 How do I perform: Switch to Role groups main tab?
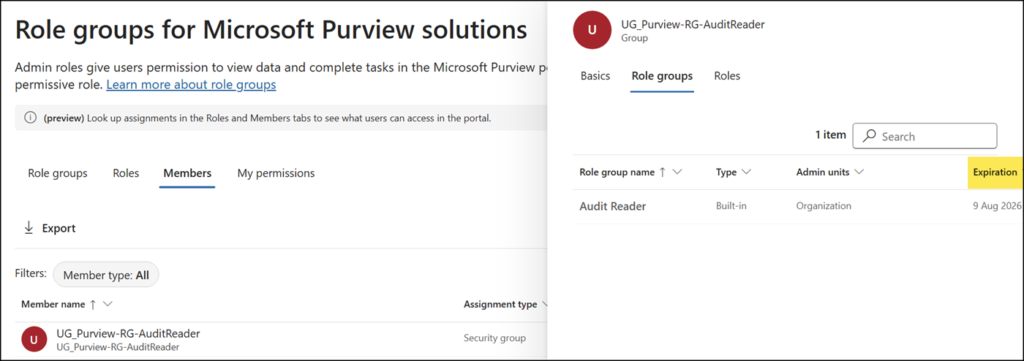pos(57,173)
